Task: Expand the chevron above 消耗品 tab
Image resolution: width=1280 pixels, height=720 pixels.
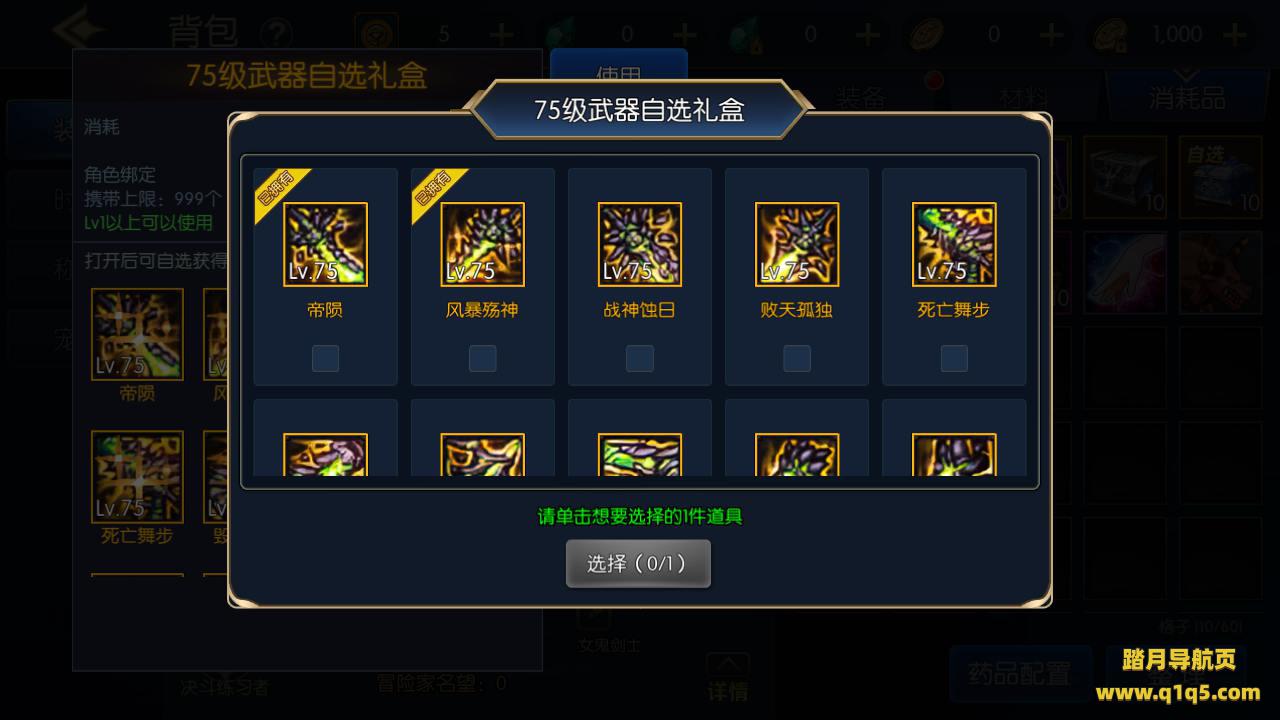Action: [1186, 76]
